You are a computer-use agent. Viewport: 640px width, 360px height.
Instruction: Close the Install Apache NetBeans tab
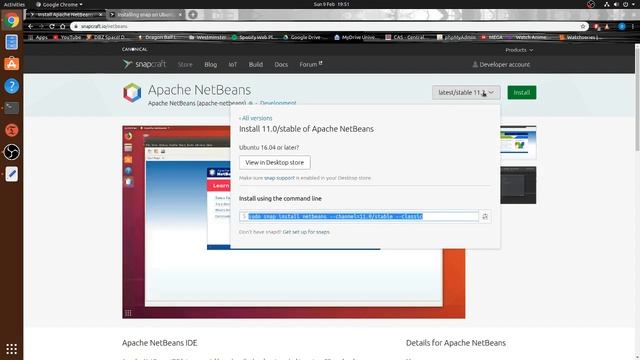pos(100,15)
